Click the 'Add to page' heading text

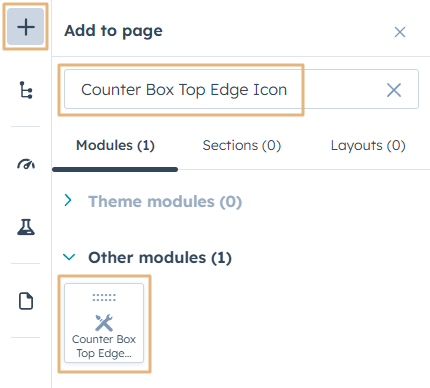coord(113,31)
